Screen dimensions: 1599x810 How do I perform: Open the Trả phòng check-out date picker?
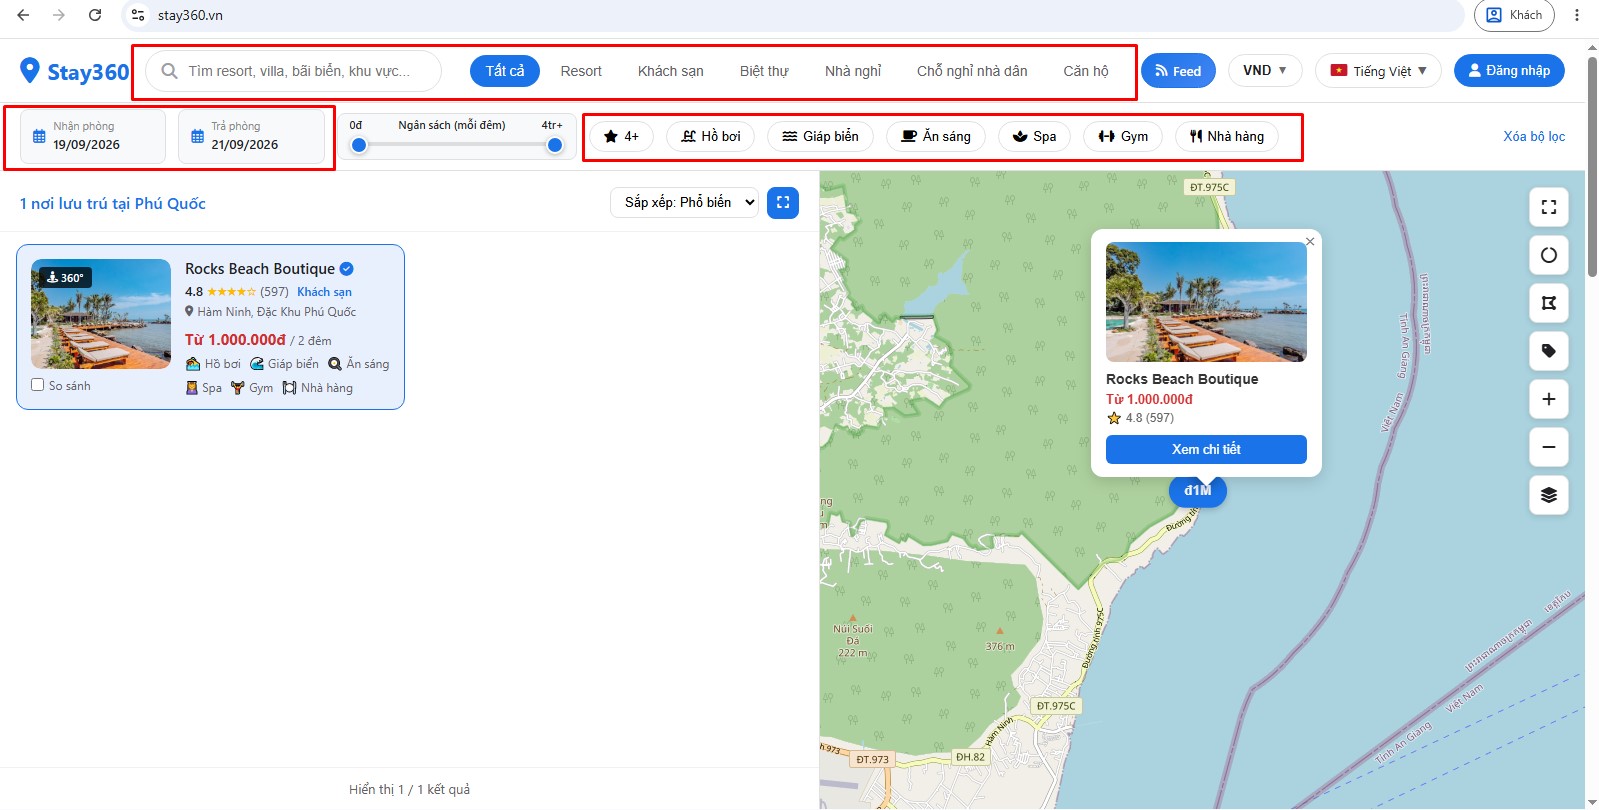click(251, 136)
